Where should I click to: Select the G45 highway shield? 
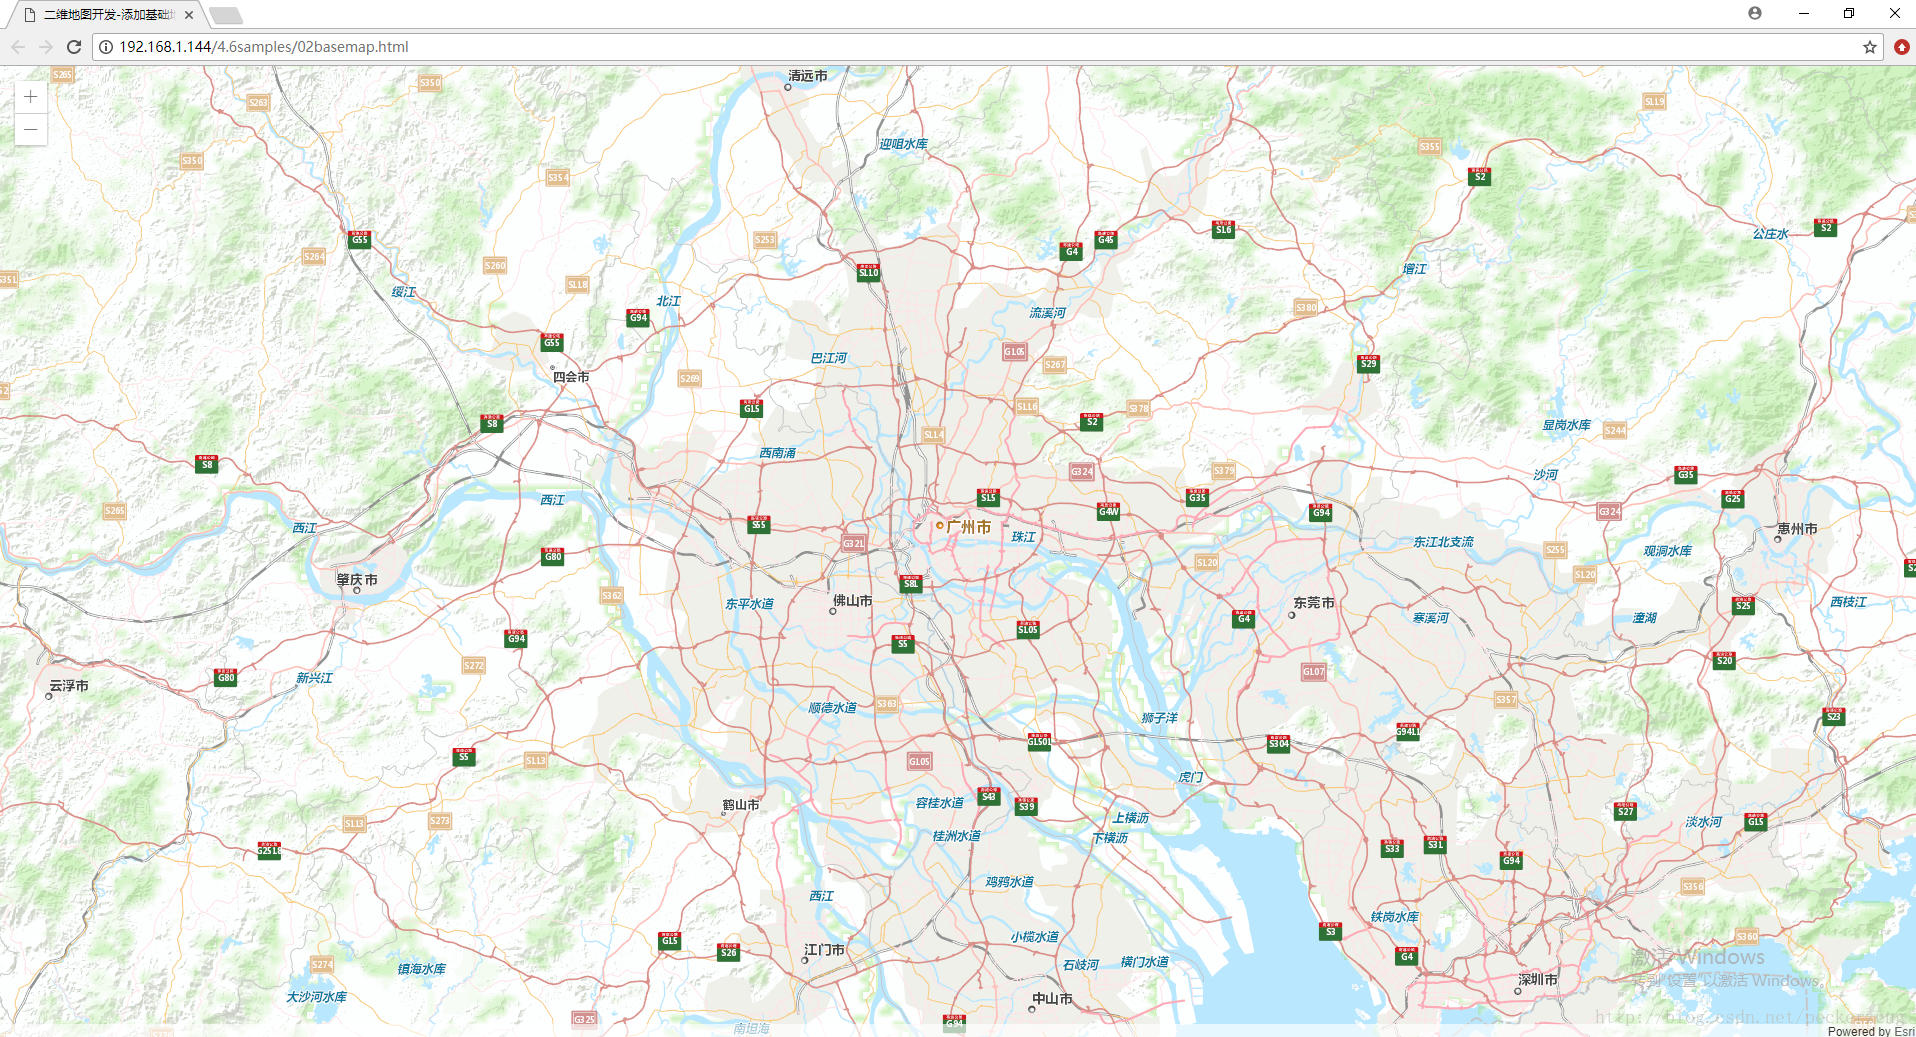(1106, 238)
